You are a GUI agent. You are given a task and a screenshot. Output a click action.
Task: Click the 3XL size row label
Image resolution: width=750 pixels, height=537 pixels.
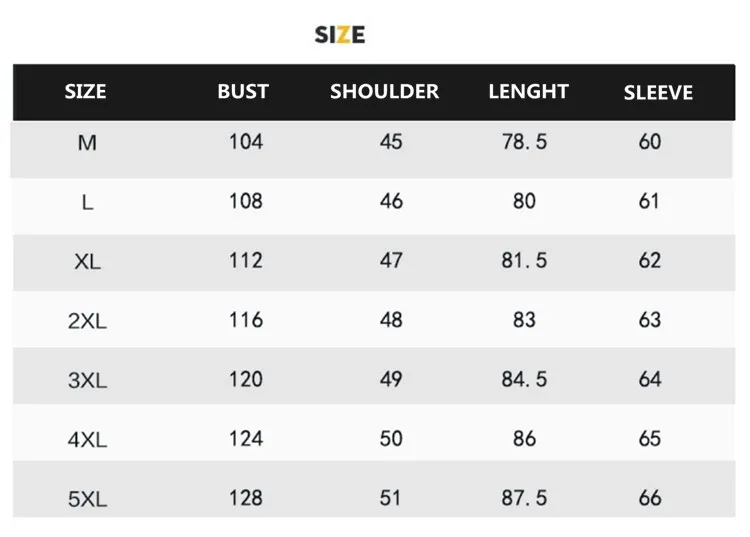(x=87, y=380)
